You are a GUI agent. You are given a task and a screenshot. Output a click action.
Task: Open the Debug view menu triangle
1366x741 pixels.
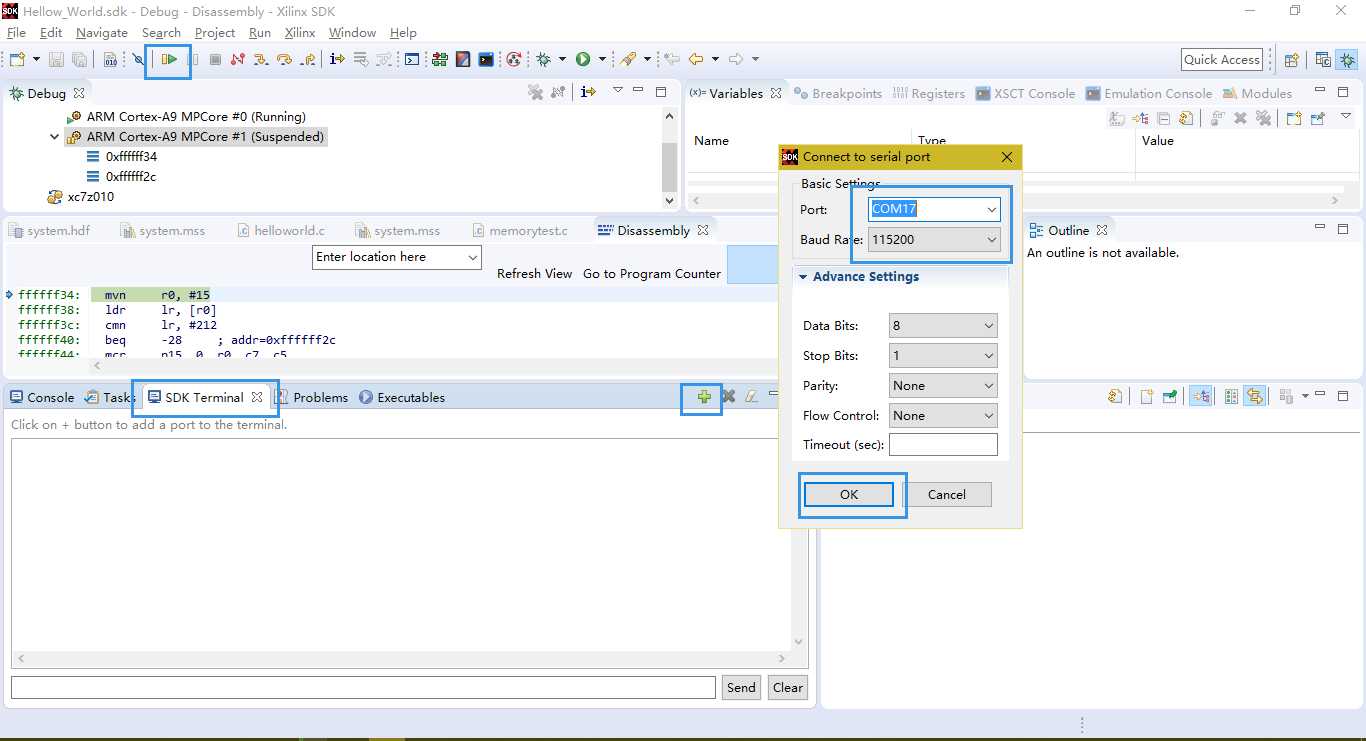click(618, 91)
